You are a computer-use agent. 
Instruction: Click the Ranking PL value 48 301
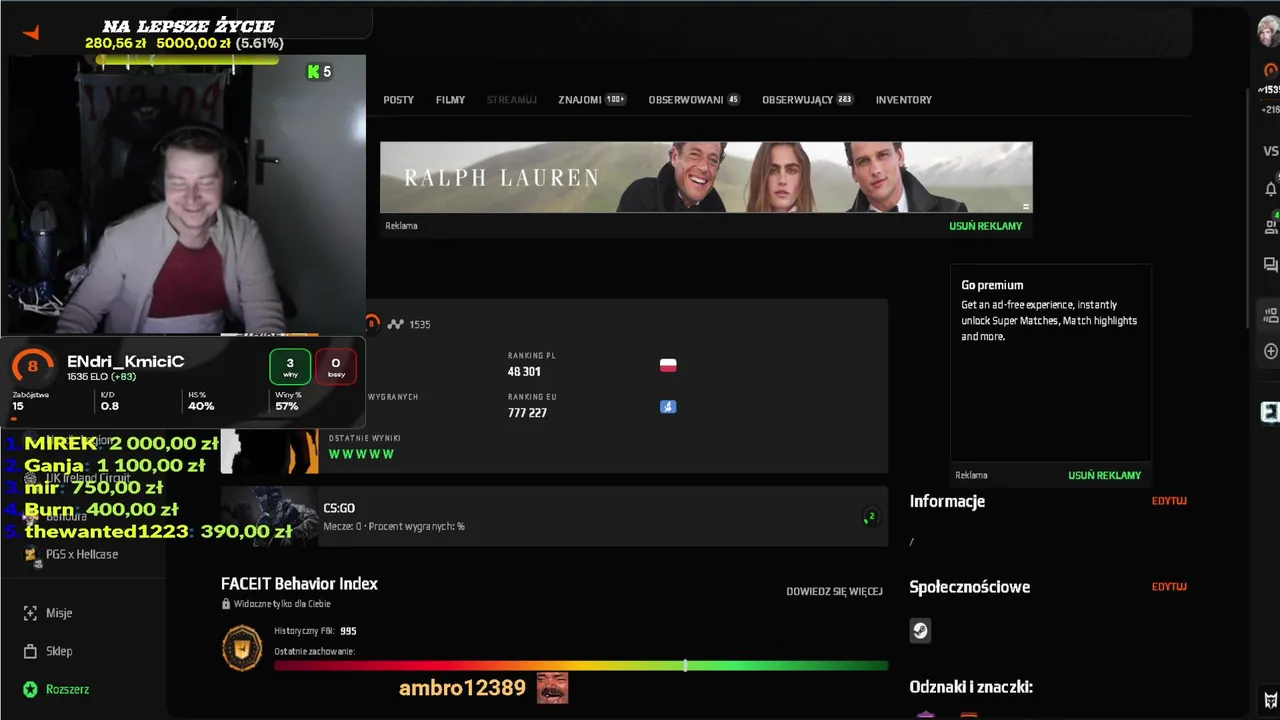(x=524, y=371)
